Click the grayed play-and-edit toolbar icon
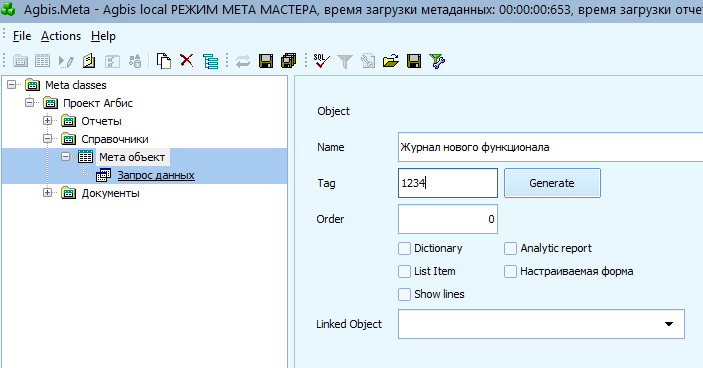 [x=66, y=61]
